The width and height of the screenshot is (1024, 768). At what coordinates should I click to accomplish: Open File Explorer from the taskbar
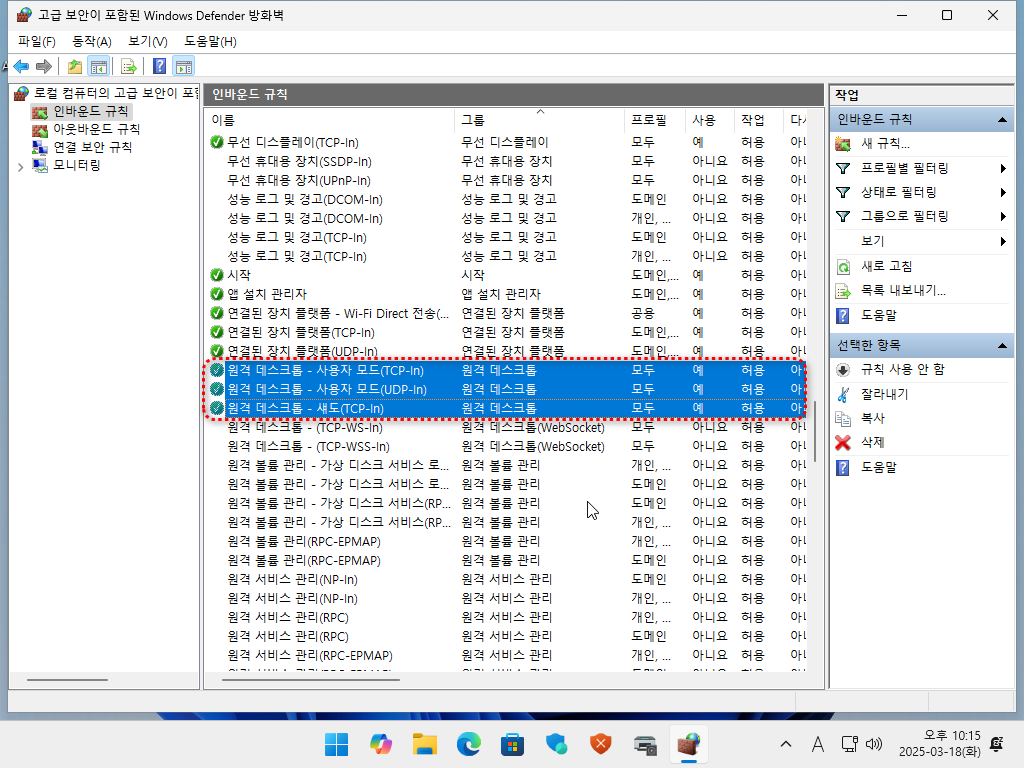(x=424, y=744)
